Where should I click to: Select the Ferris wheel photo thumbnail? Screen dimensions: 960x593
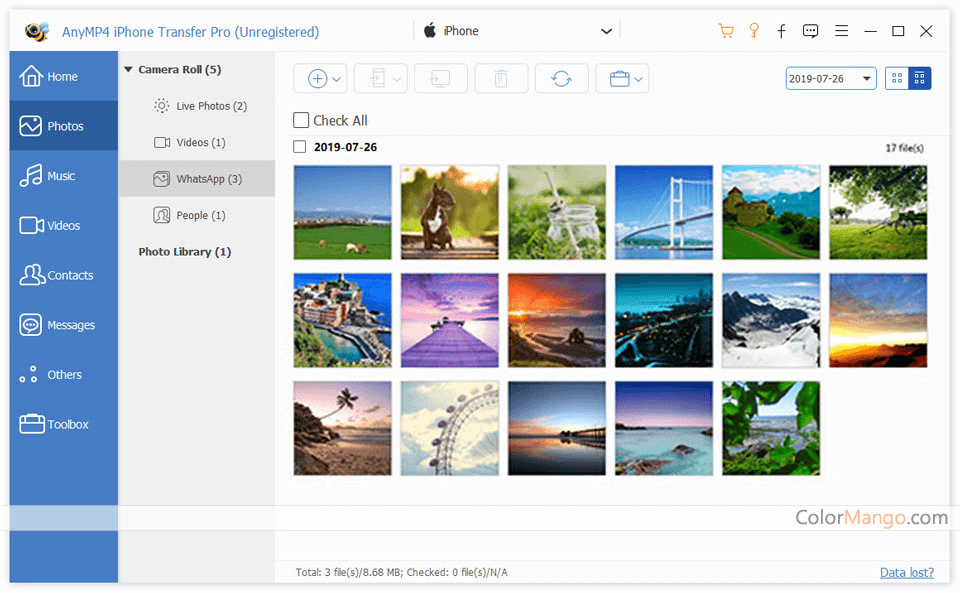[449, 428]
